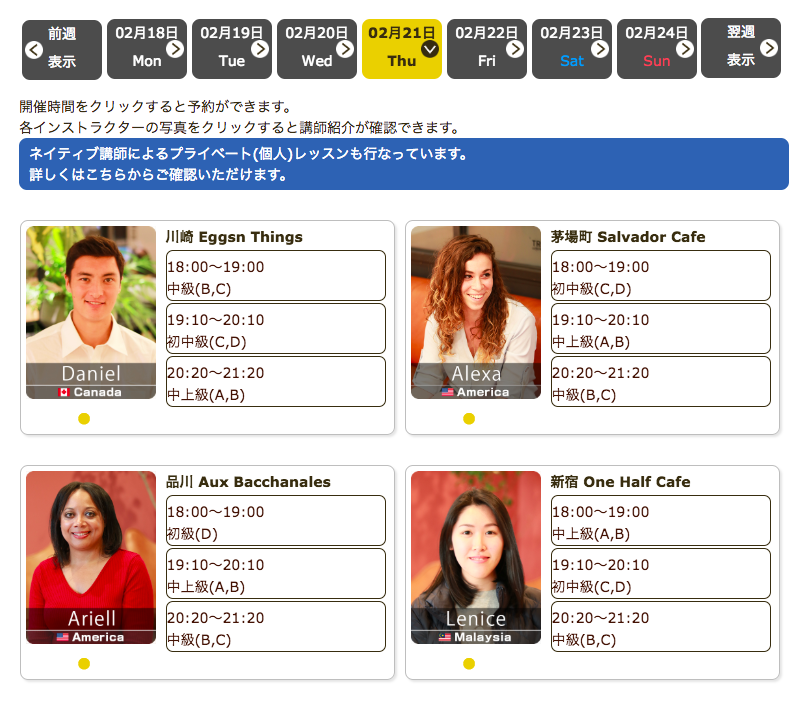Click the yellow dot under Daniel's photo
The height and width of the screenshot is (705, 804).
tap(84, 419)
